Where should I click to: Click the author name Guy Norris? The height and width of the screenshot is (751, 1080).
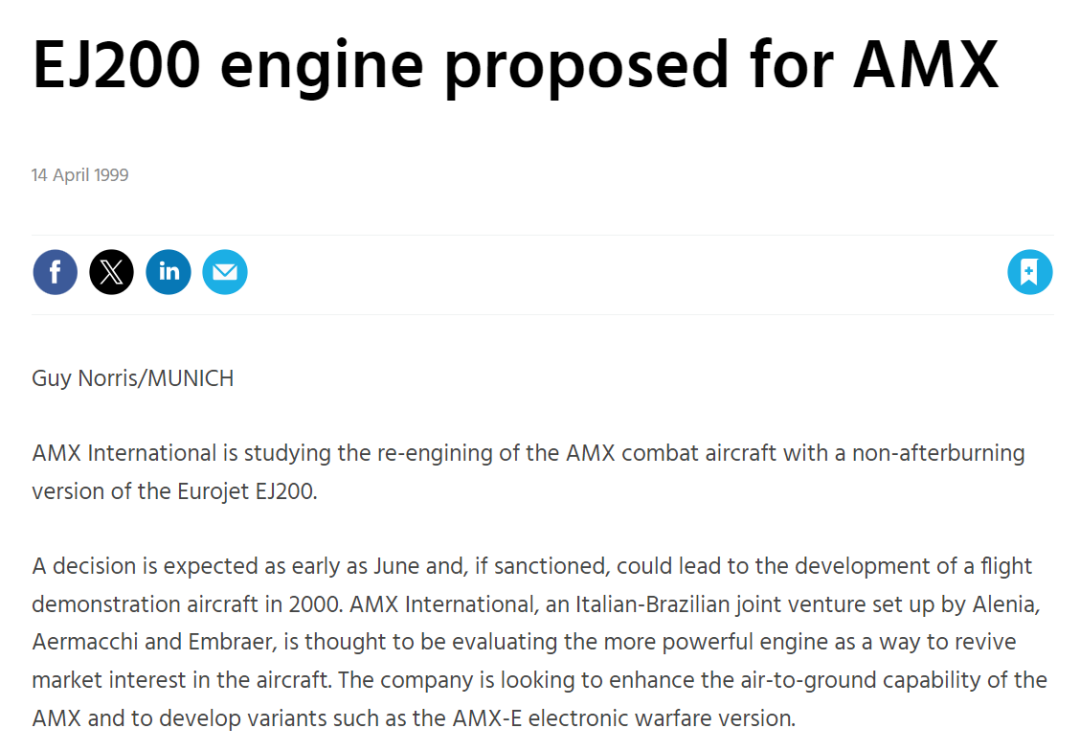coord(85,378)
